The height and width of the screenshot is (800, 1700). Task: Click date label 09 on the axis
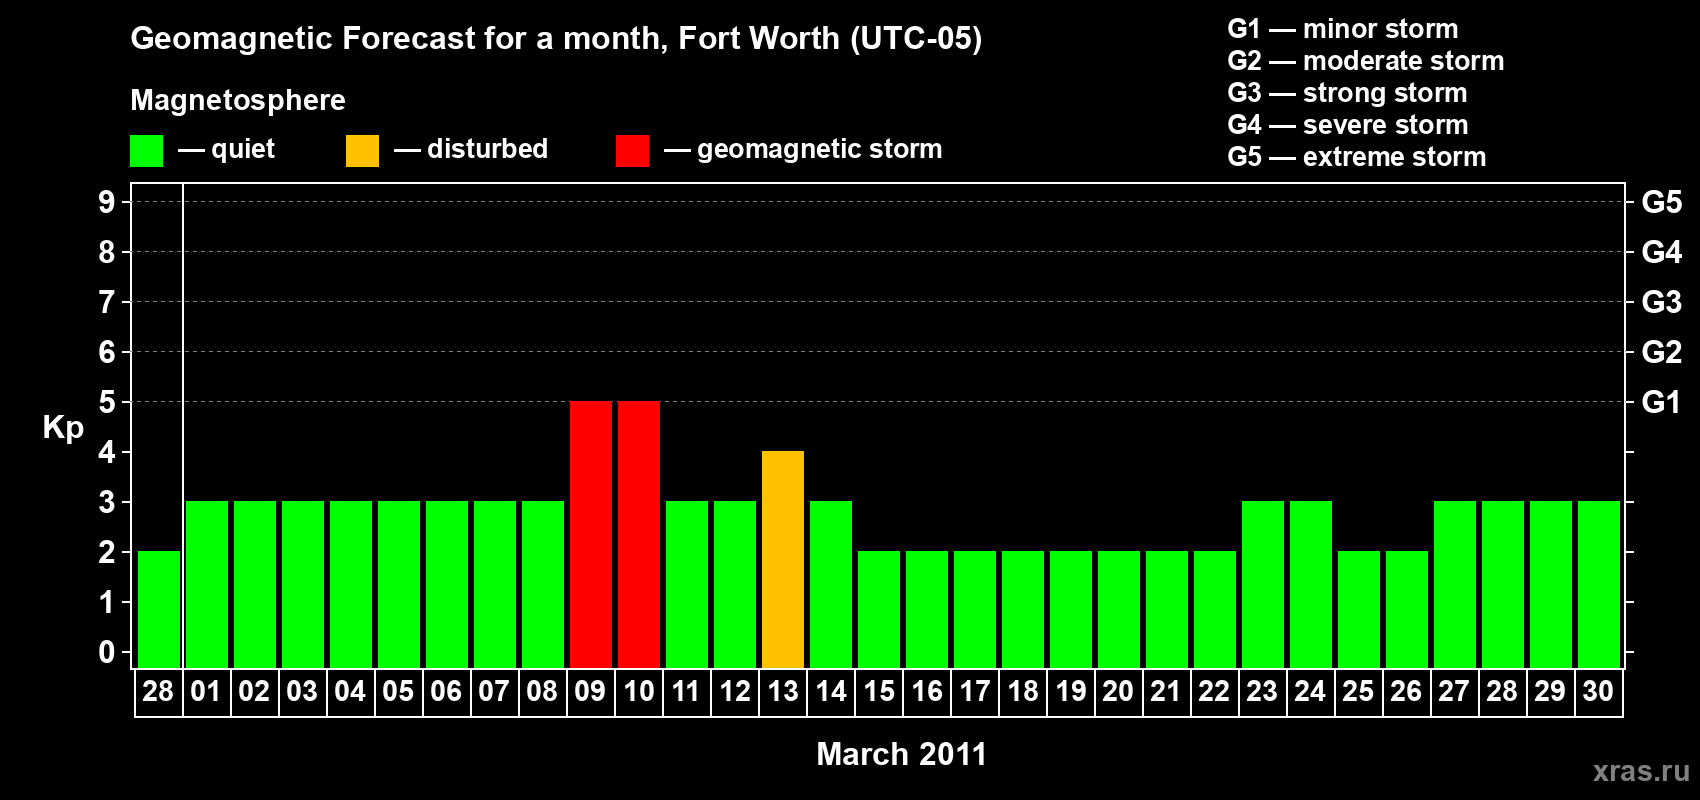point(590,691)
